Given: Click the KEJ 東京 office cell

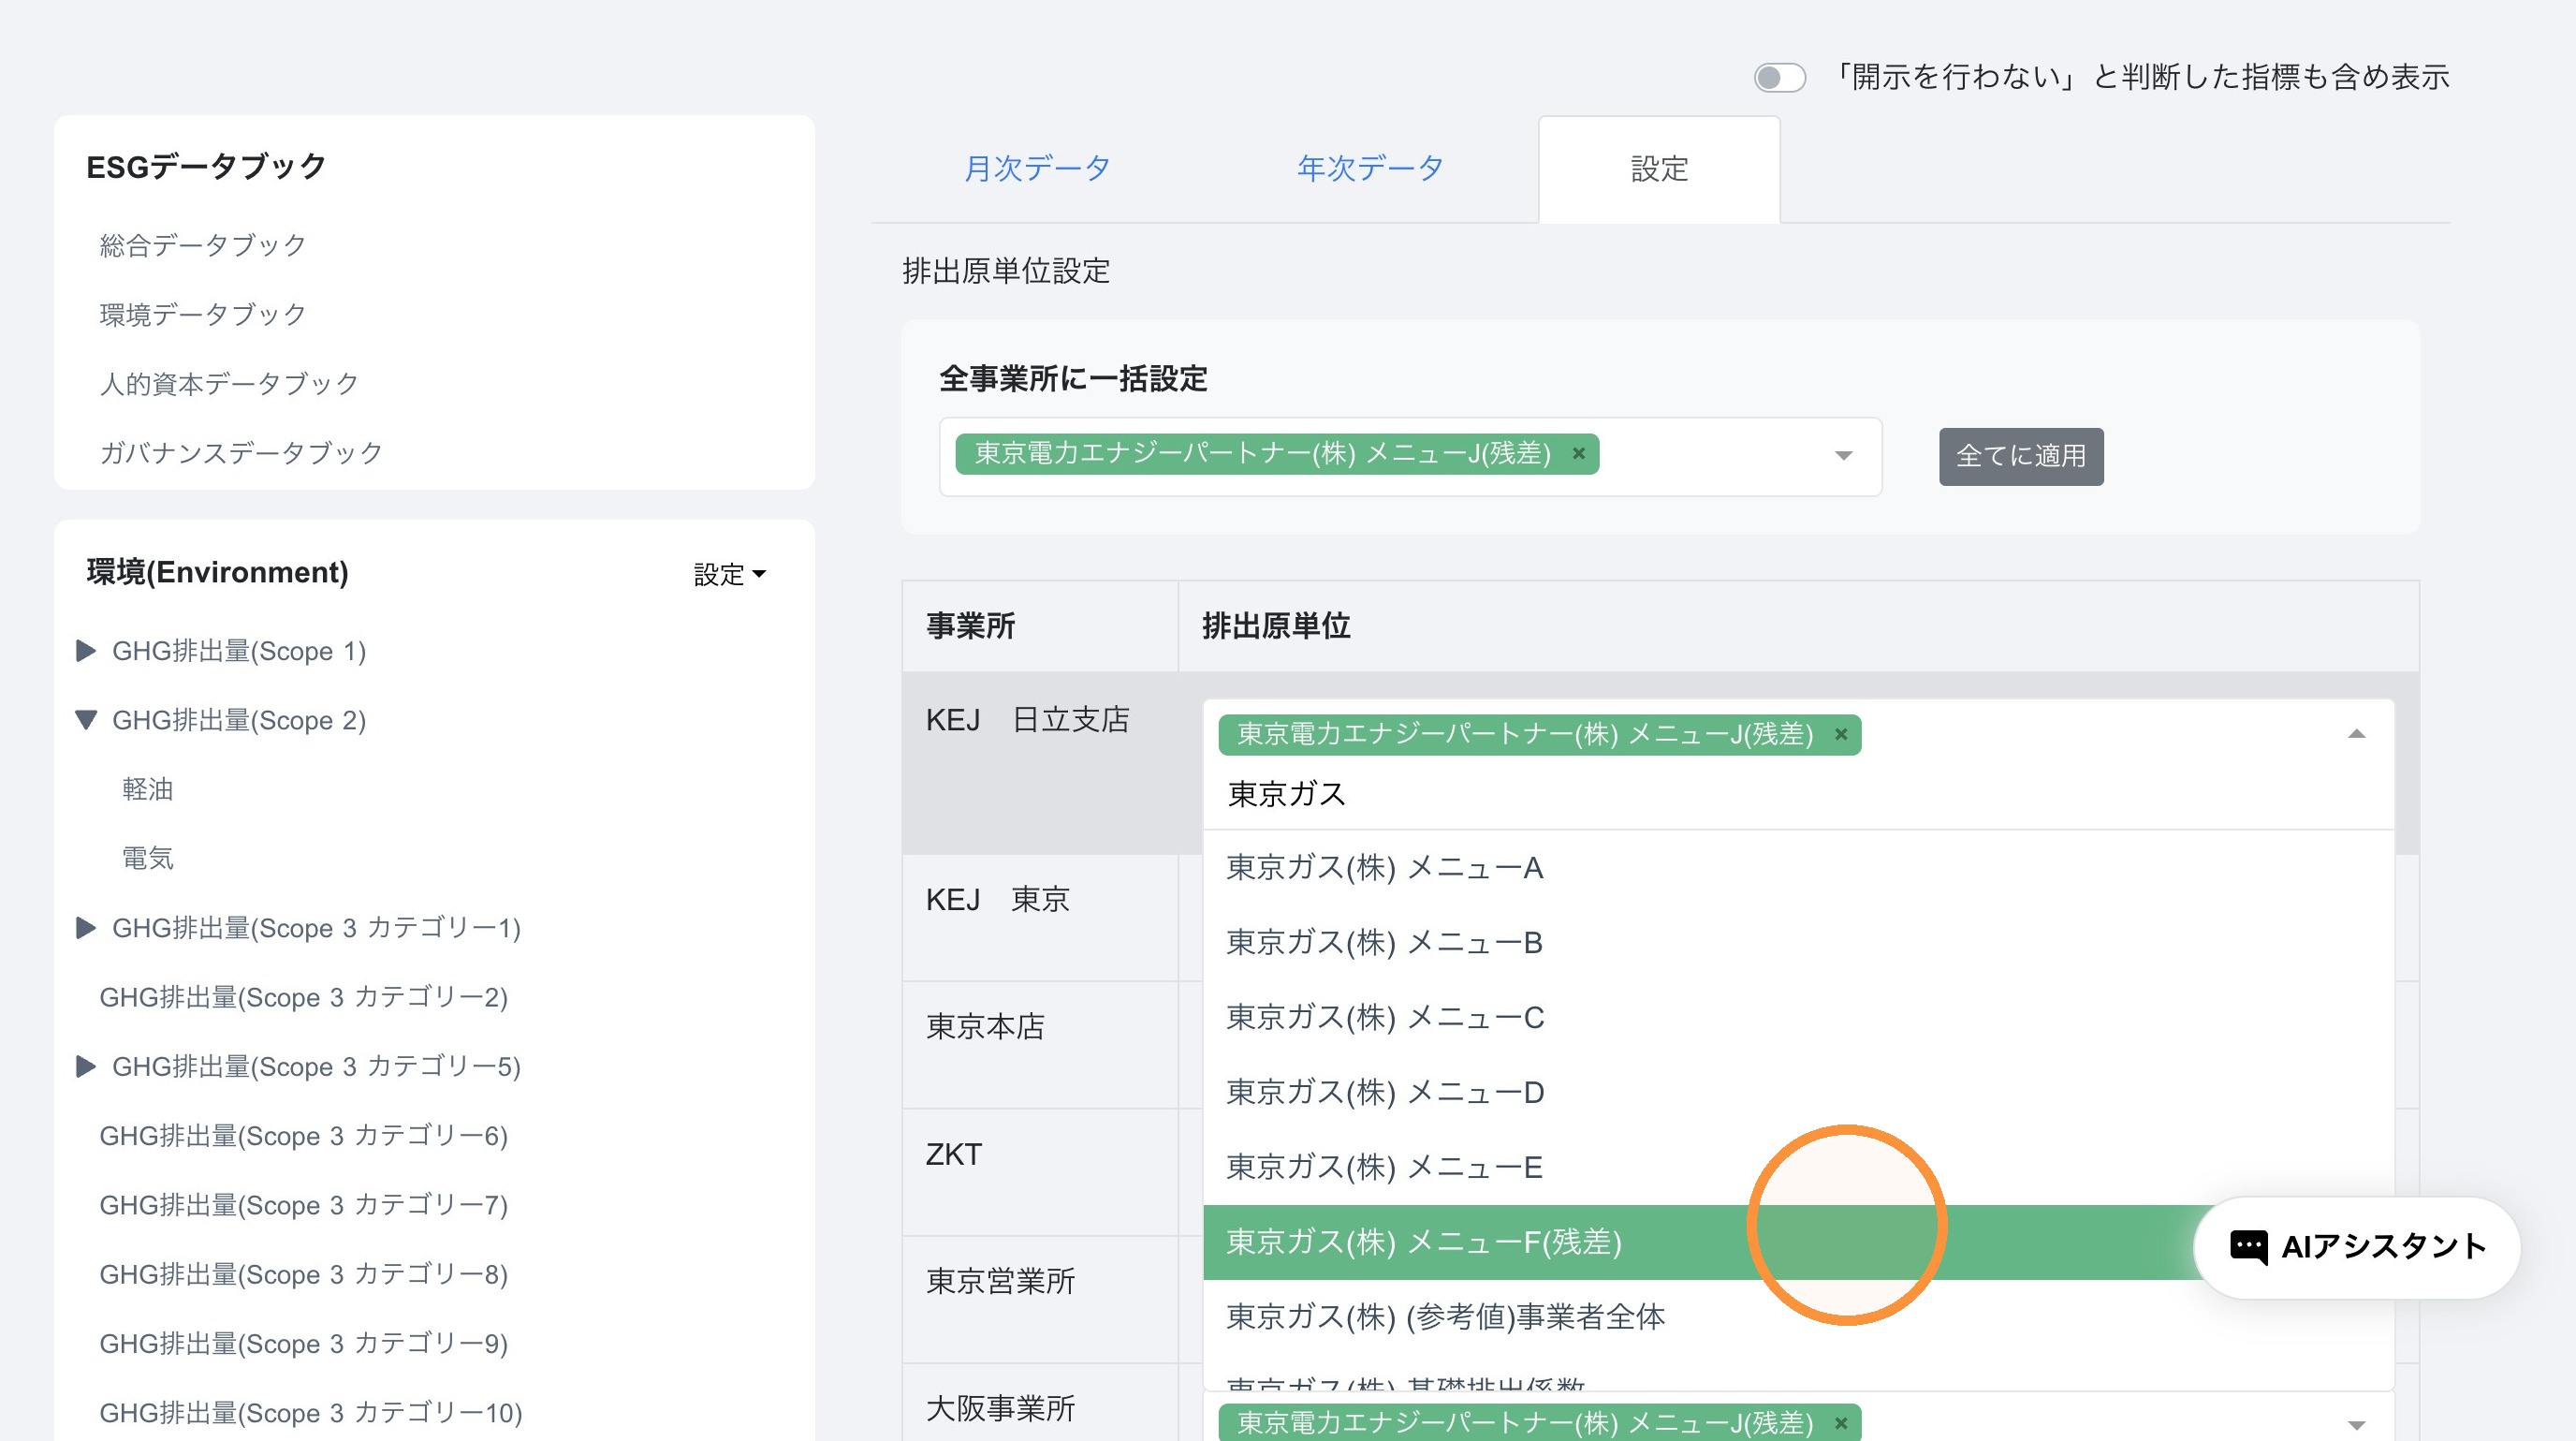Looking at the screenshot, I should pyautogui.click(x=1040, y=917).
